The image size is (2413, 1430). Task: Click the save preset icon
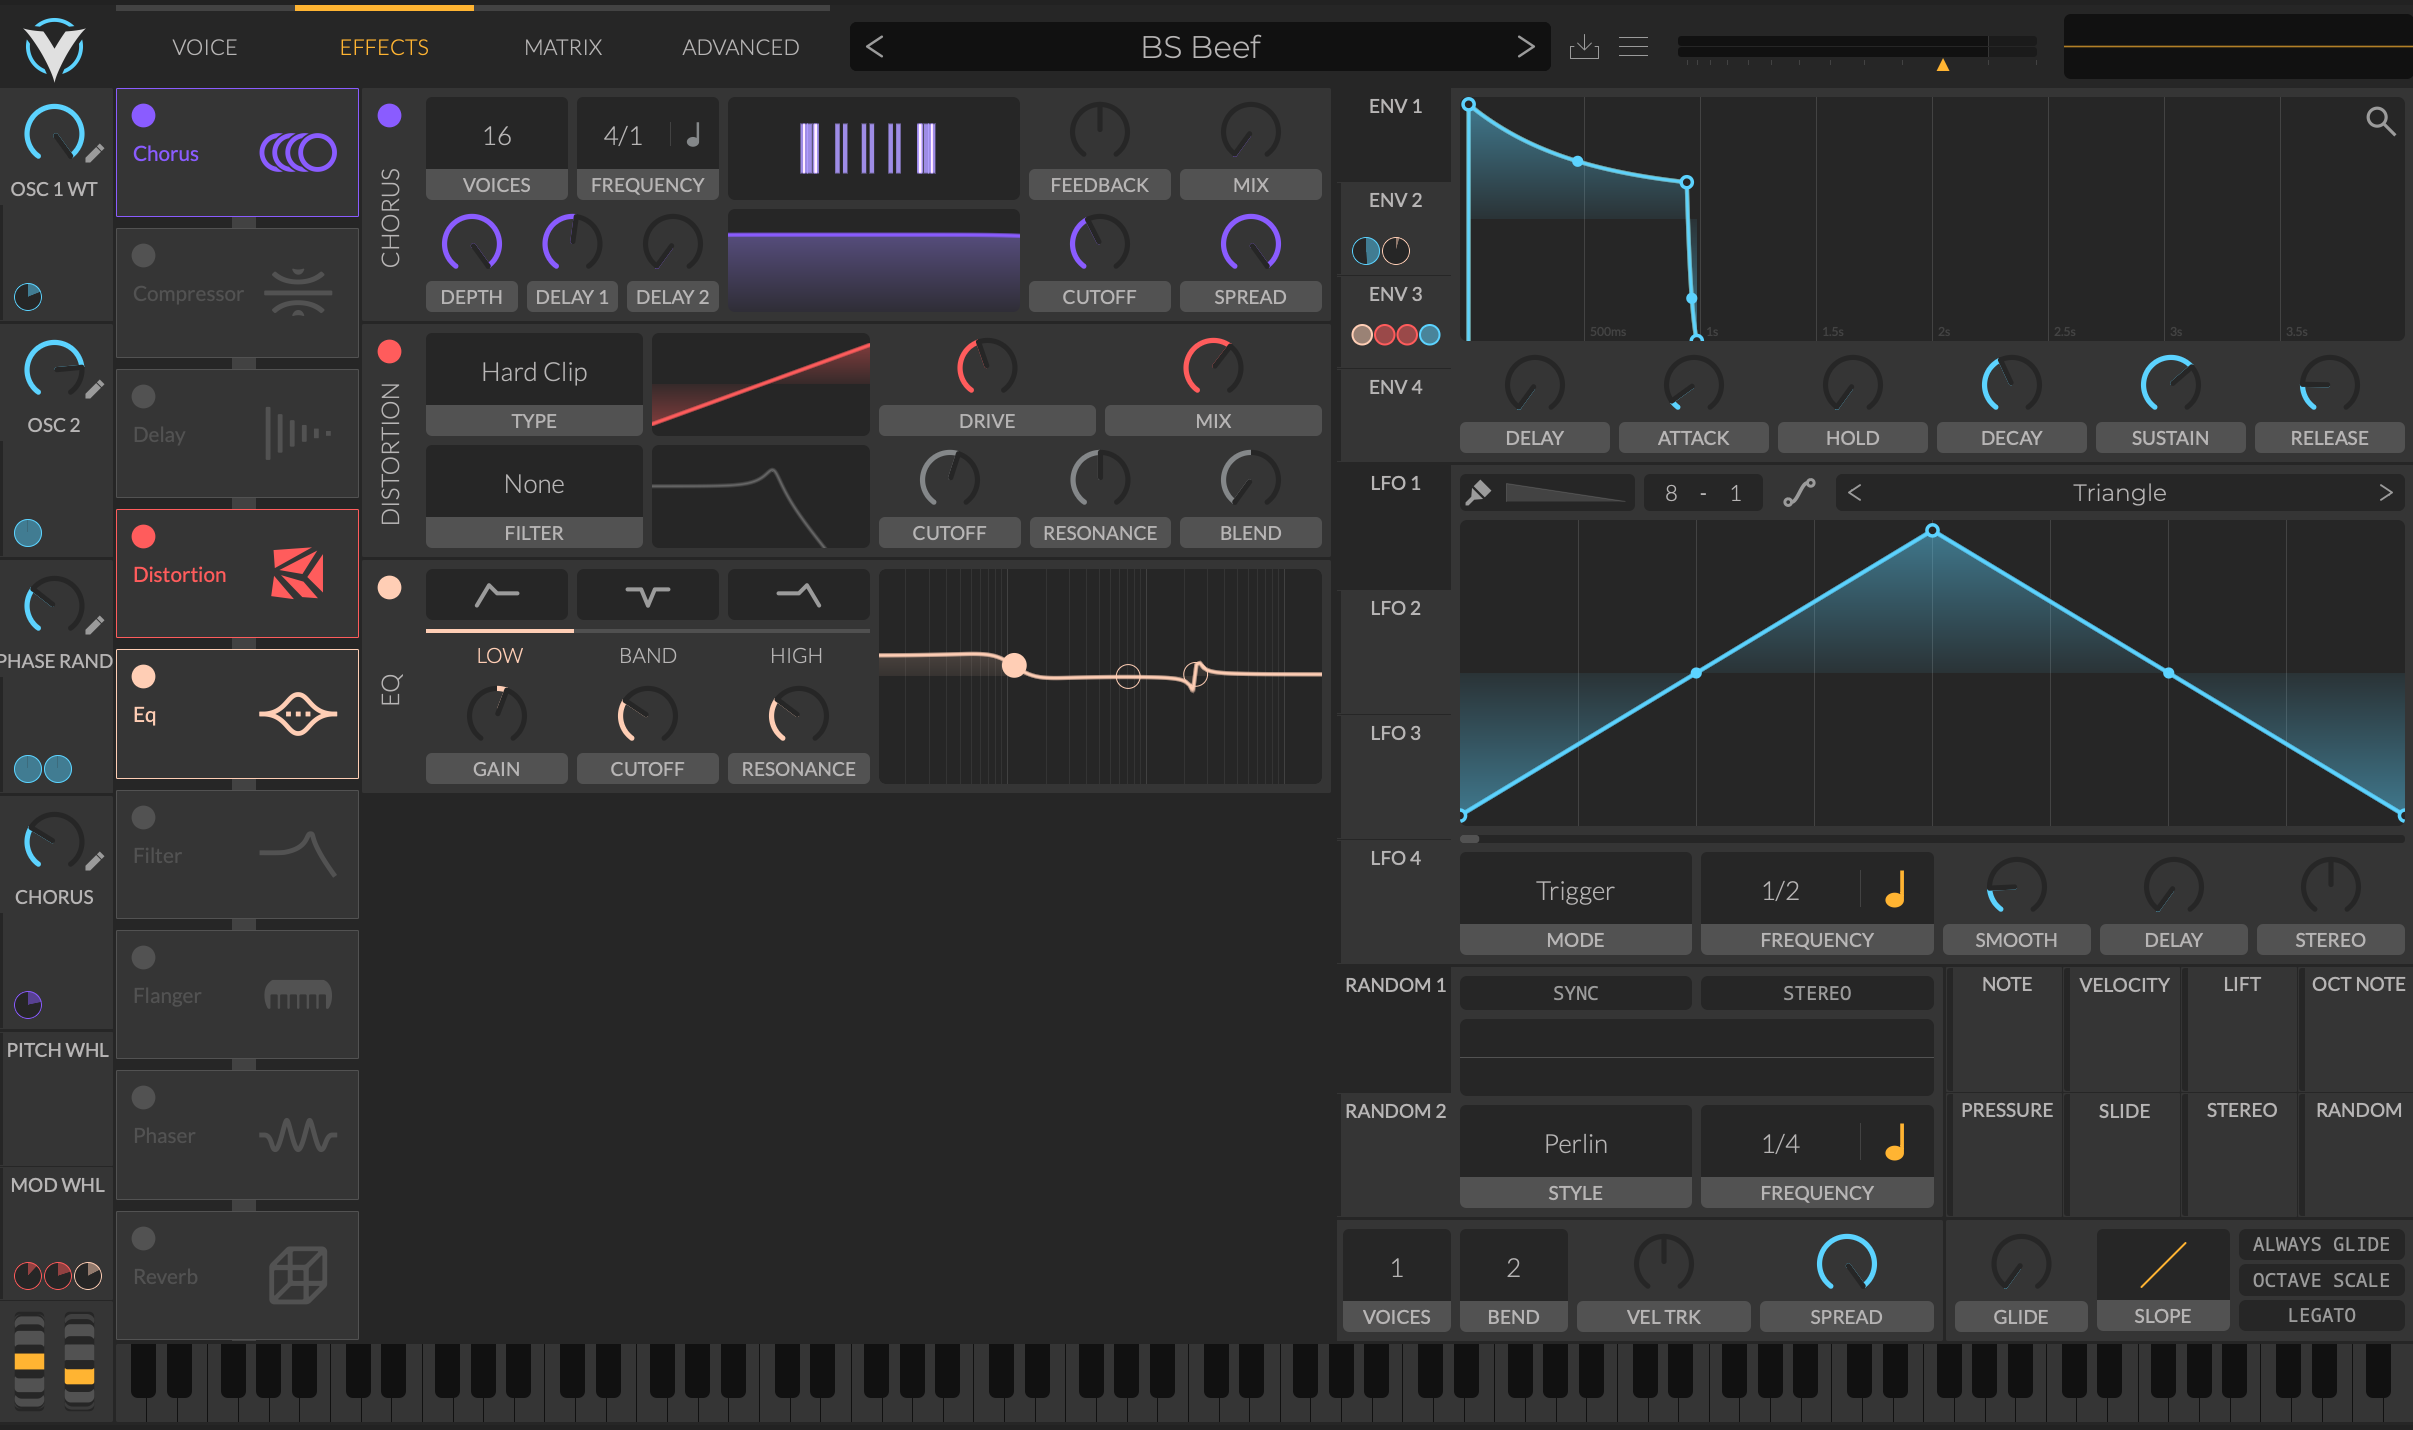(x=1583, y=46)
